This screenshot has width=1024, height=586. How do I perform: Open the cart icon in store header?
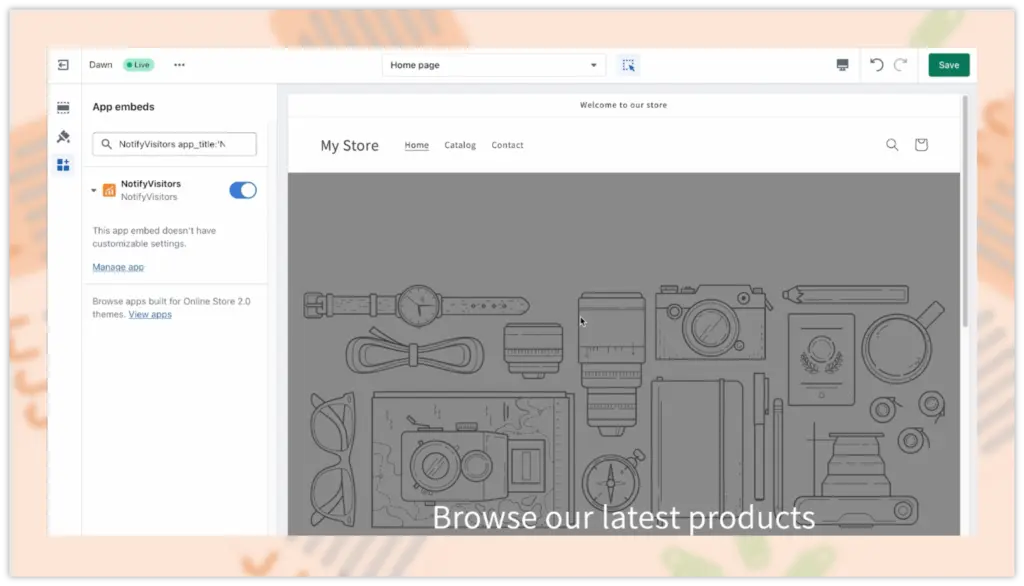tap(921, 145)
